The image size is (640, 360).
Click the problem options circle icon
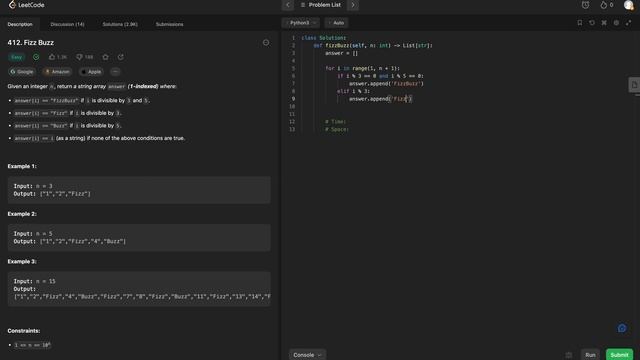(266, 42)
